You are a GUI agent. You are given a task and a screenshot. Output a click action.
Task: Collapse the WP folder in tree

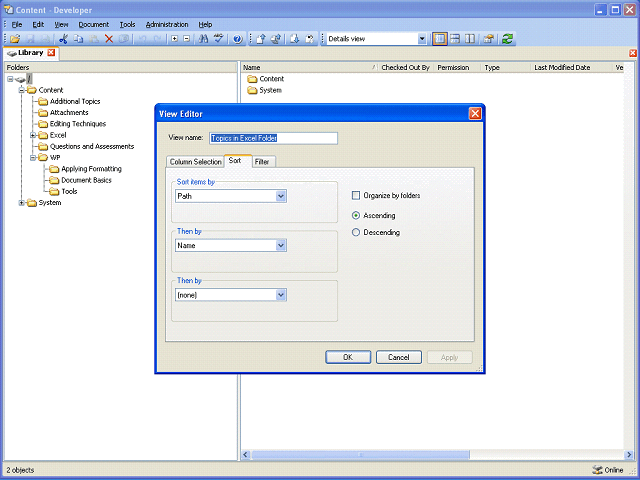click(x=33, y=158)
